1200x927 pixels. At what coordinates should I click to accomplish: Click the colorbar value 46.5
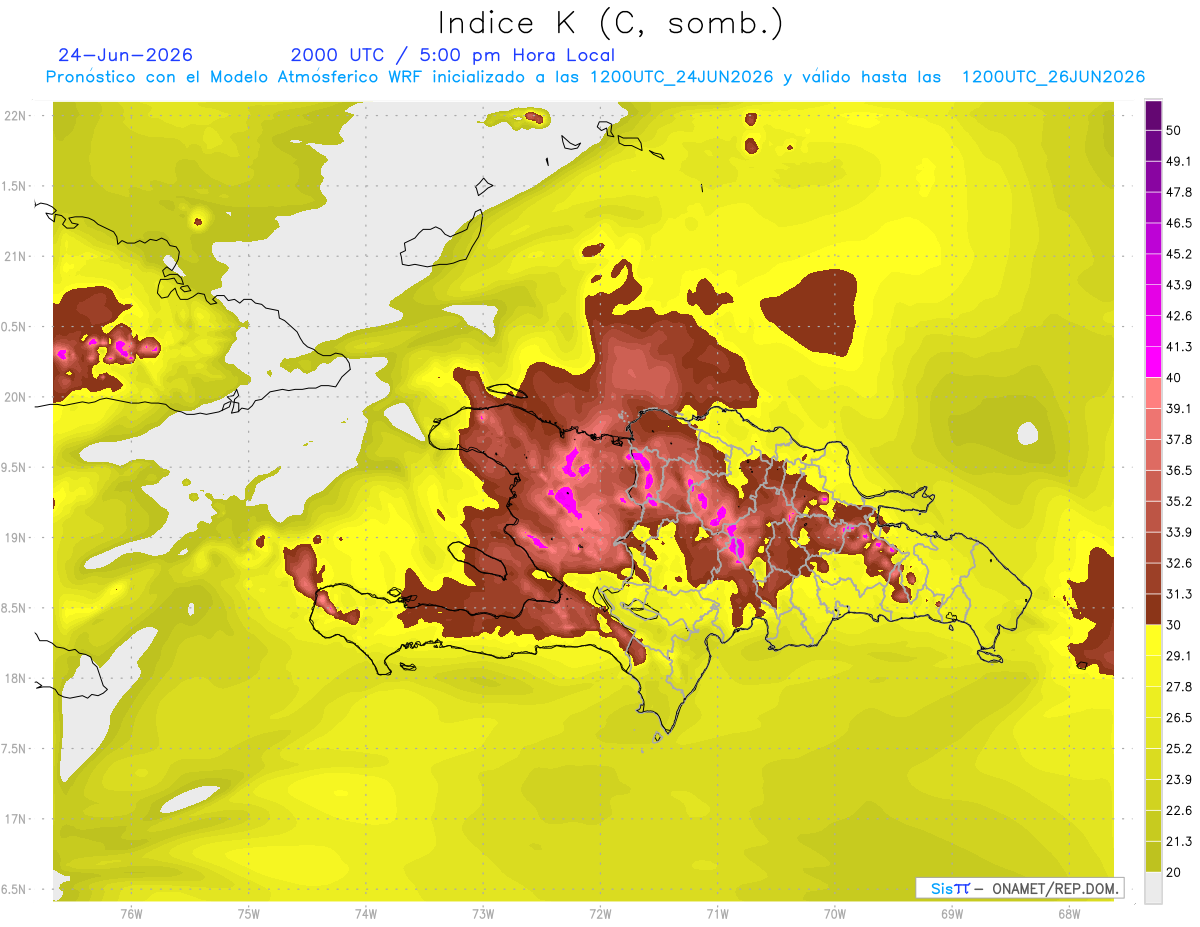tap(1179, 223)
